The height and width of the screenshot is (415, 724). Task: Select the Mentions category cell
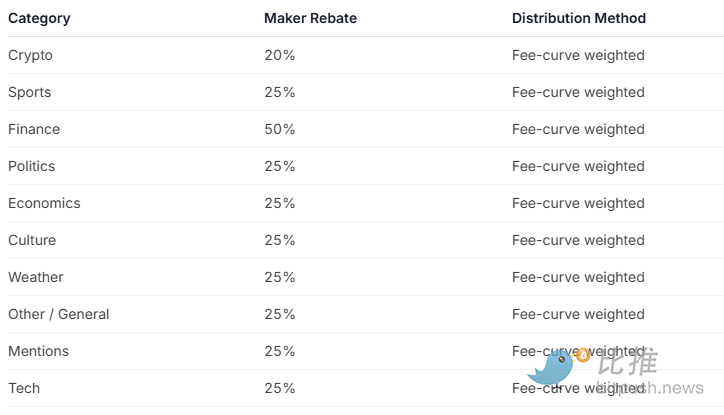click(x=38, y=351)
